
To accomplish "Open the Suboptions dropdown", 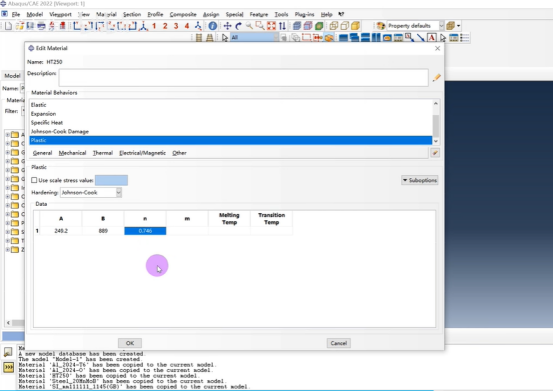I will pos(420,180).
